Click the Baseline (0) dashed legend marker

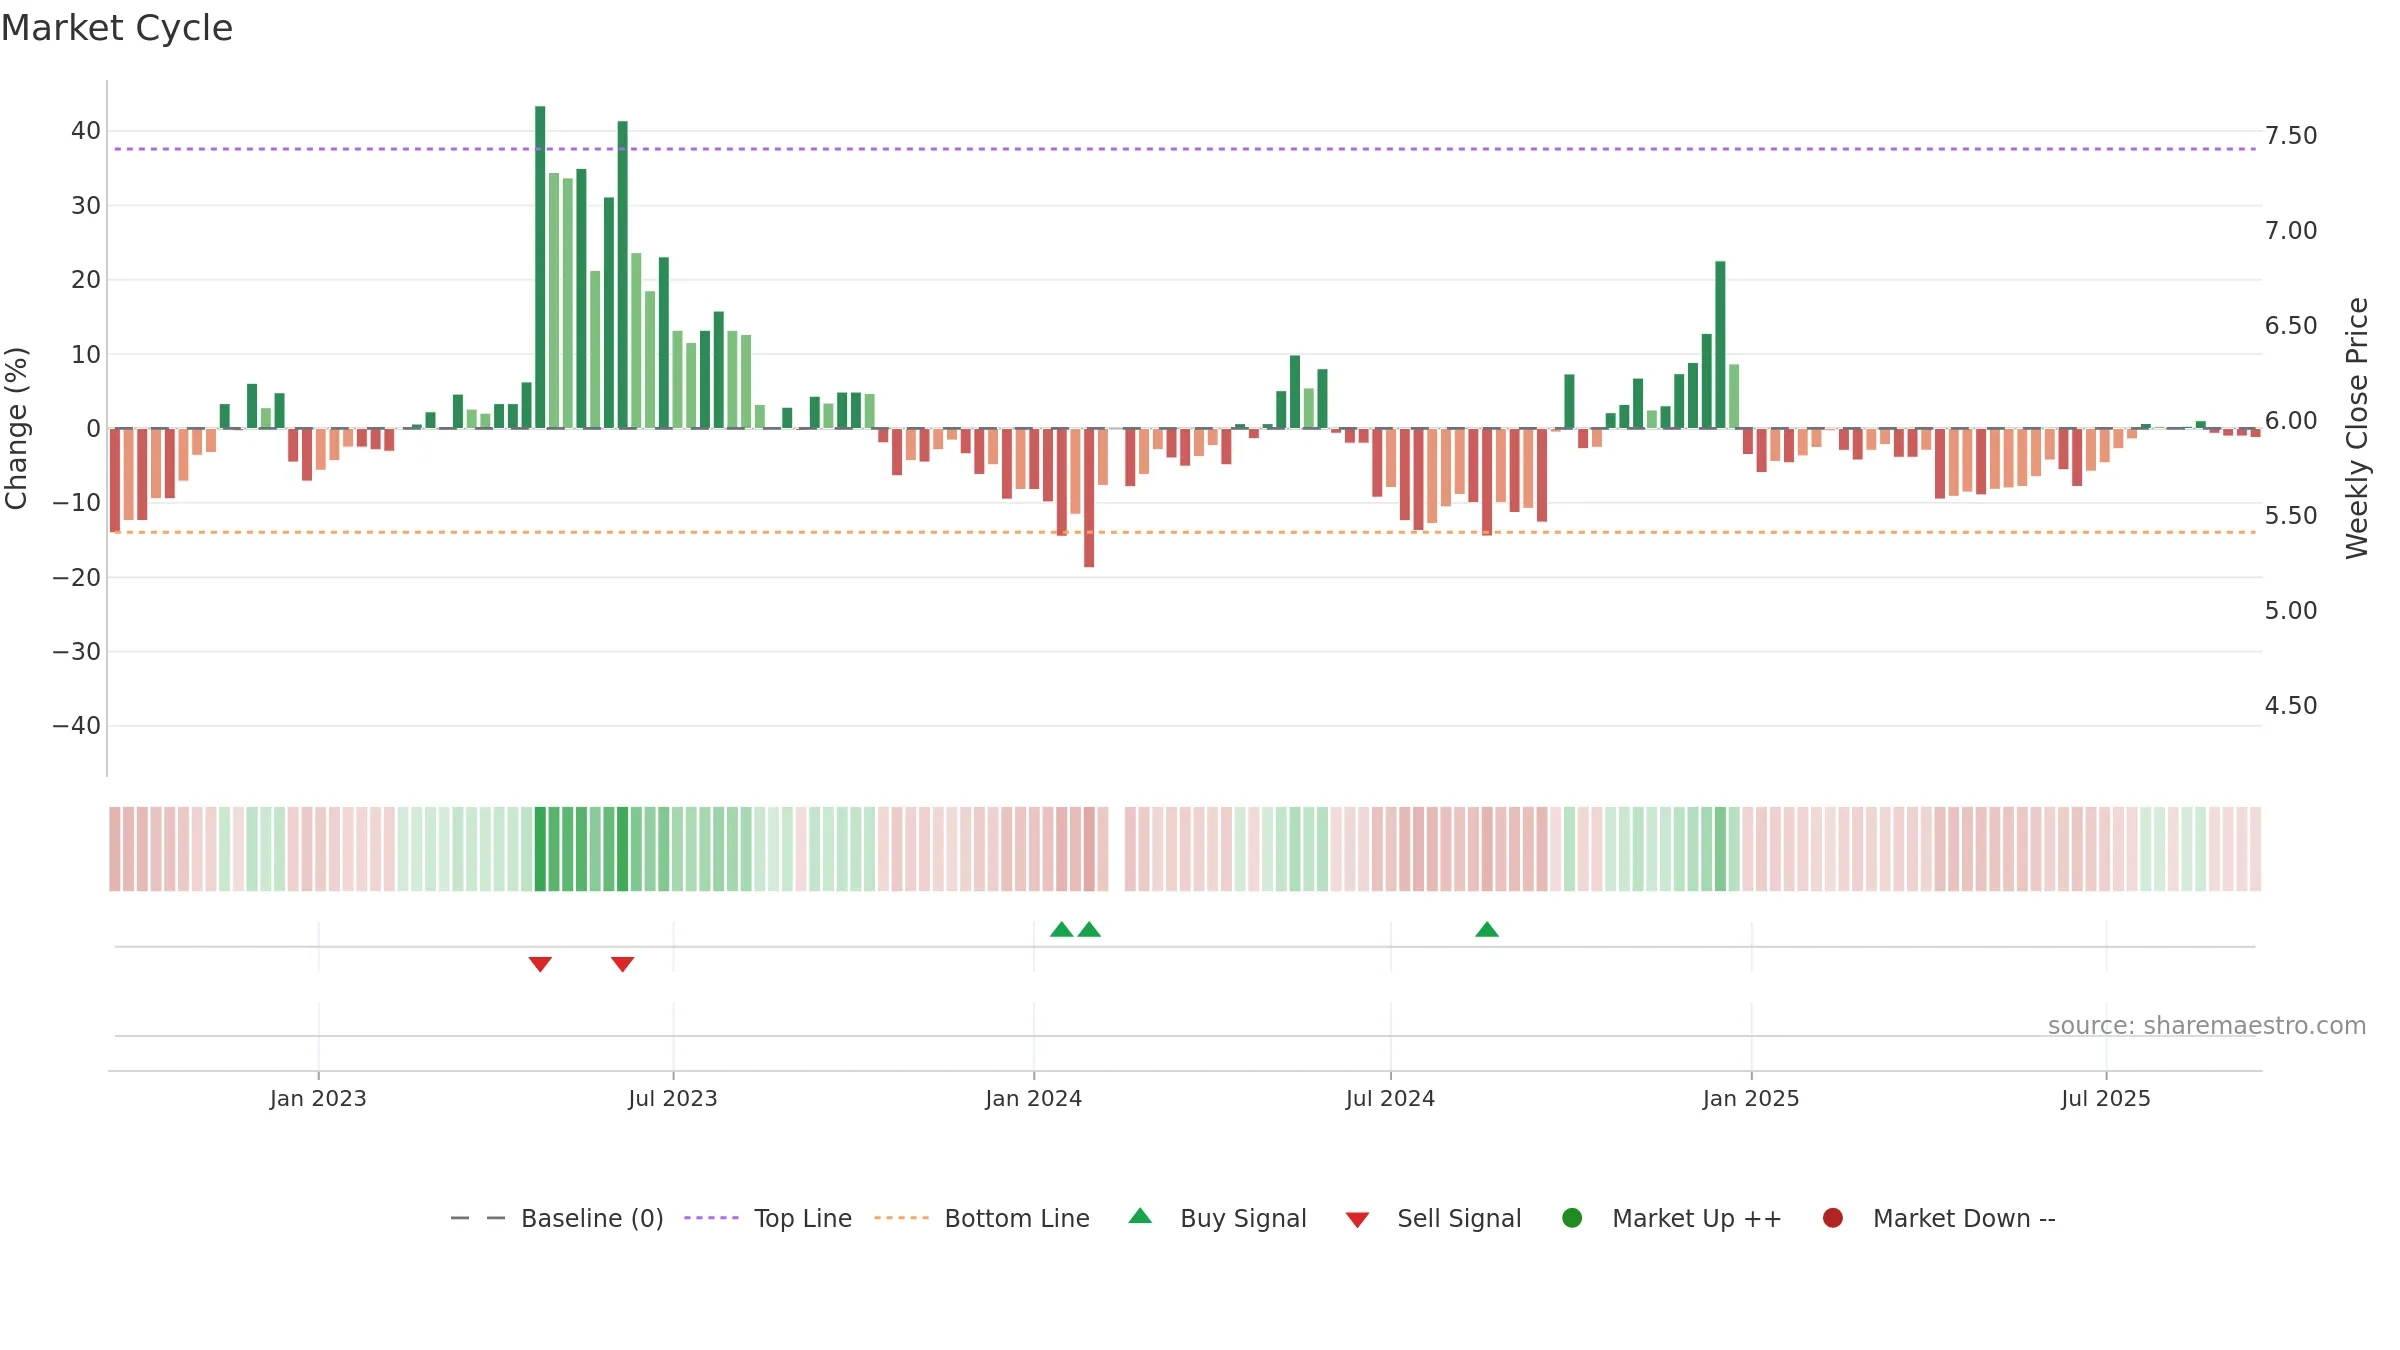tap(478, 1218)
